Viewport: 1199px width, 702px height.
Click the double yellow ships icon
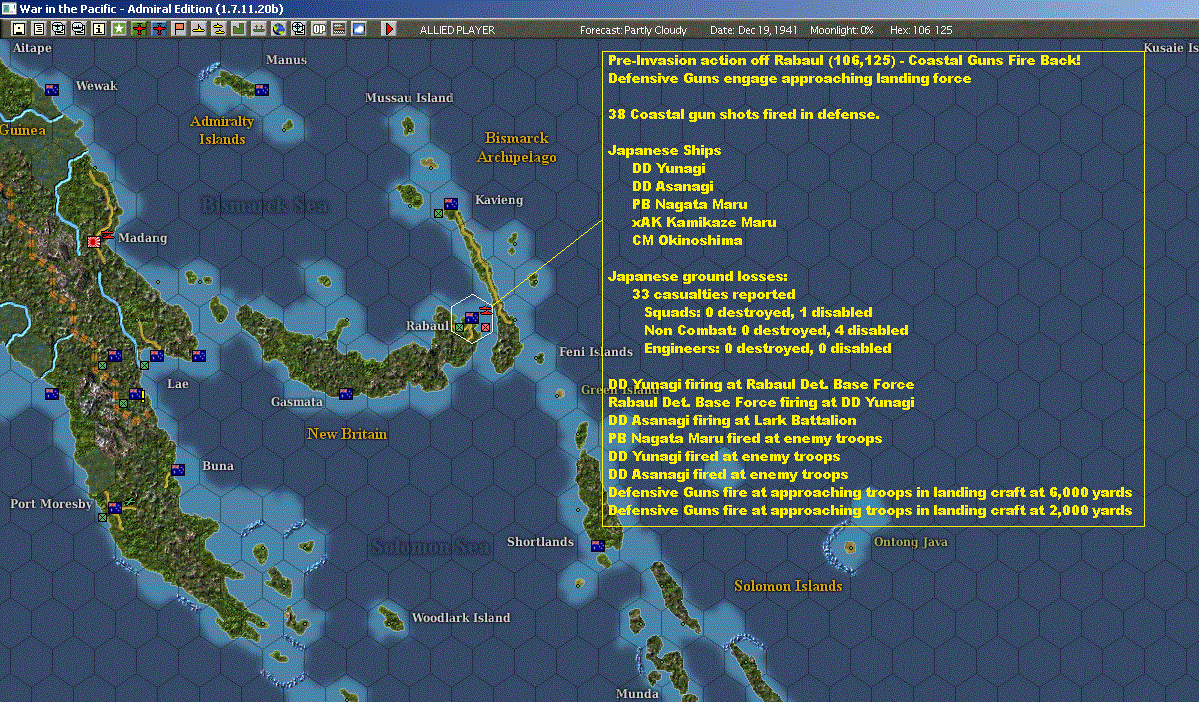coord(219,29)
